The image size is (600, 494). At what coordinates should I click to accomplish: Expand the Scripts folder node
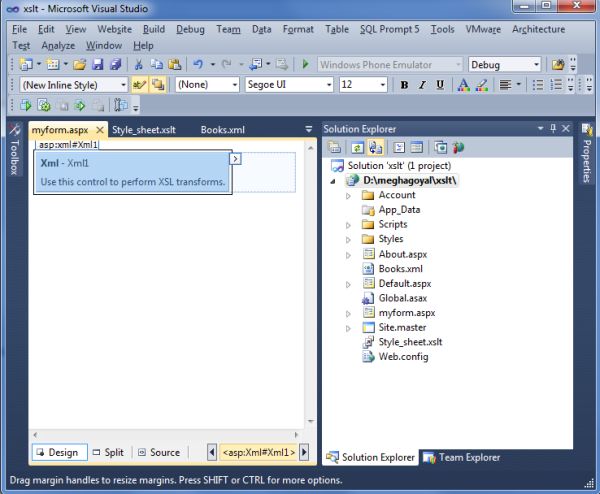tap(348, 225)
